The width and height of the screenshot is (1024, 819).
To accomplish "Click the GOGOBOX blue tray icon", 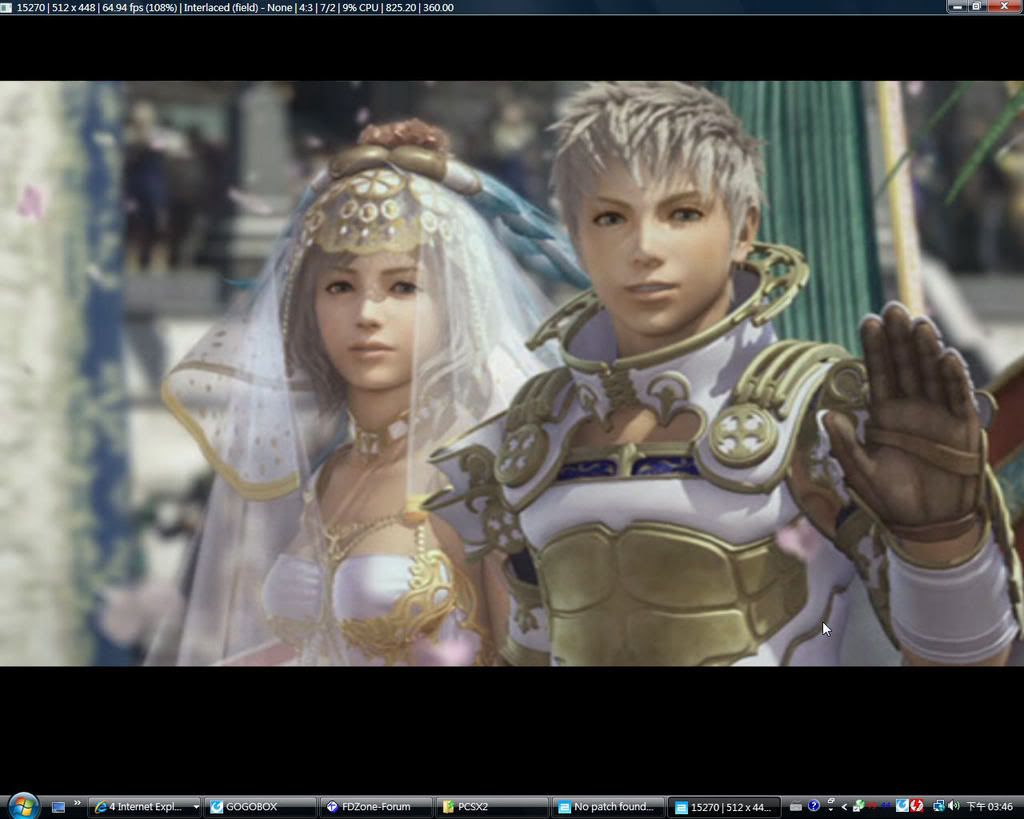I will coord(902,806).
